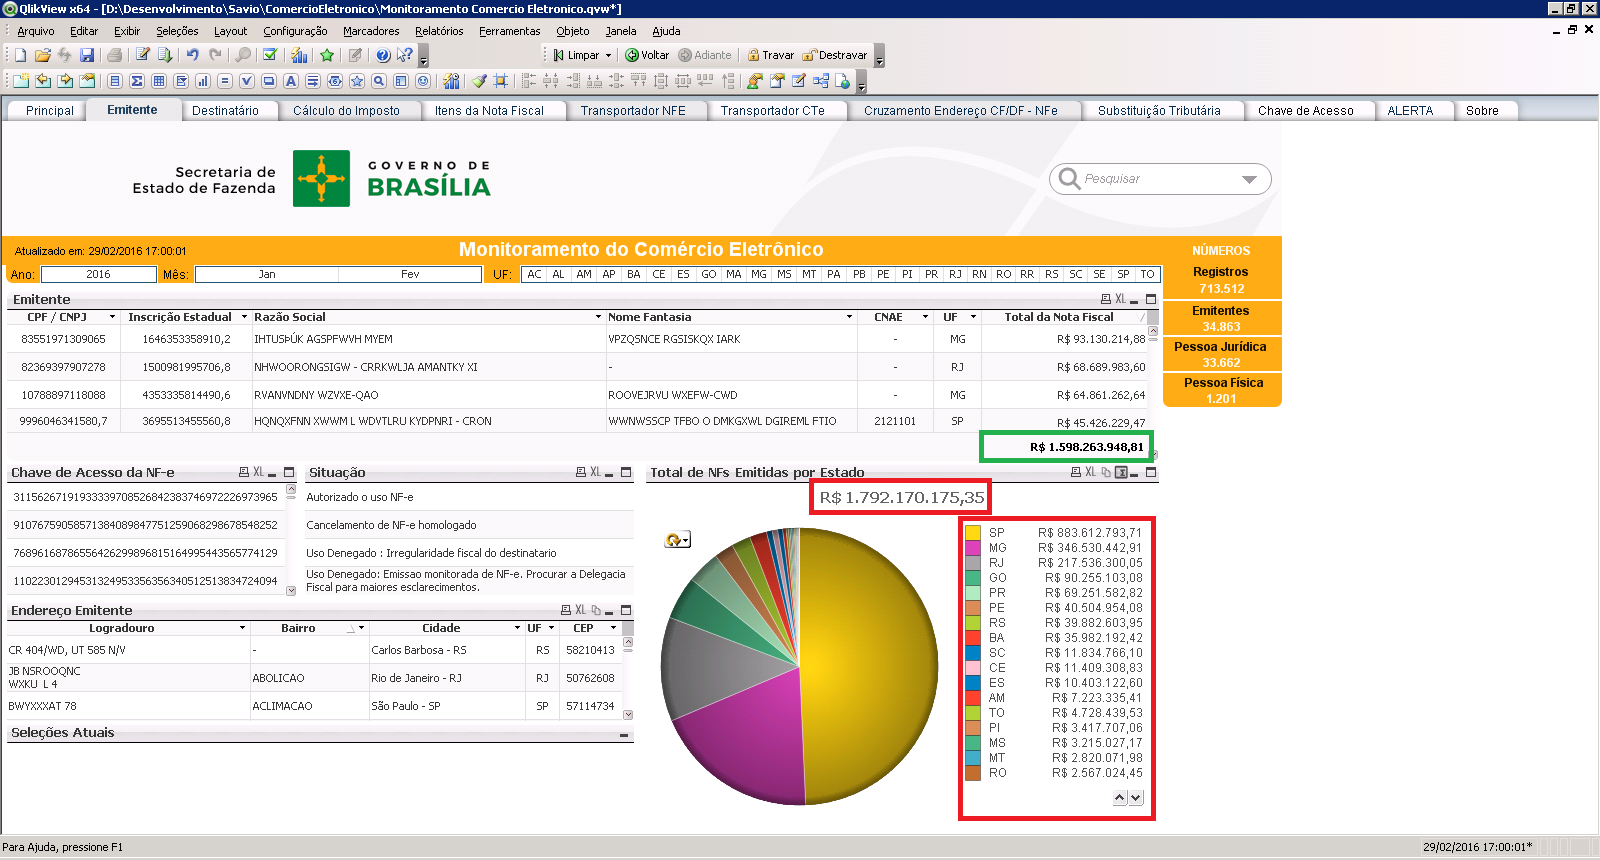Image resolution: width=1600 pixels, height=860 pixels.
Task: Choose Jan in the Mês filter
Action: (x=267, y=274)
